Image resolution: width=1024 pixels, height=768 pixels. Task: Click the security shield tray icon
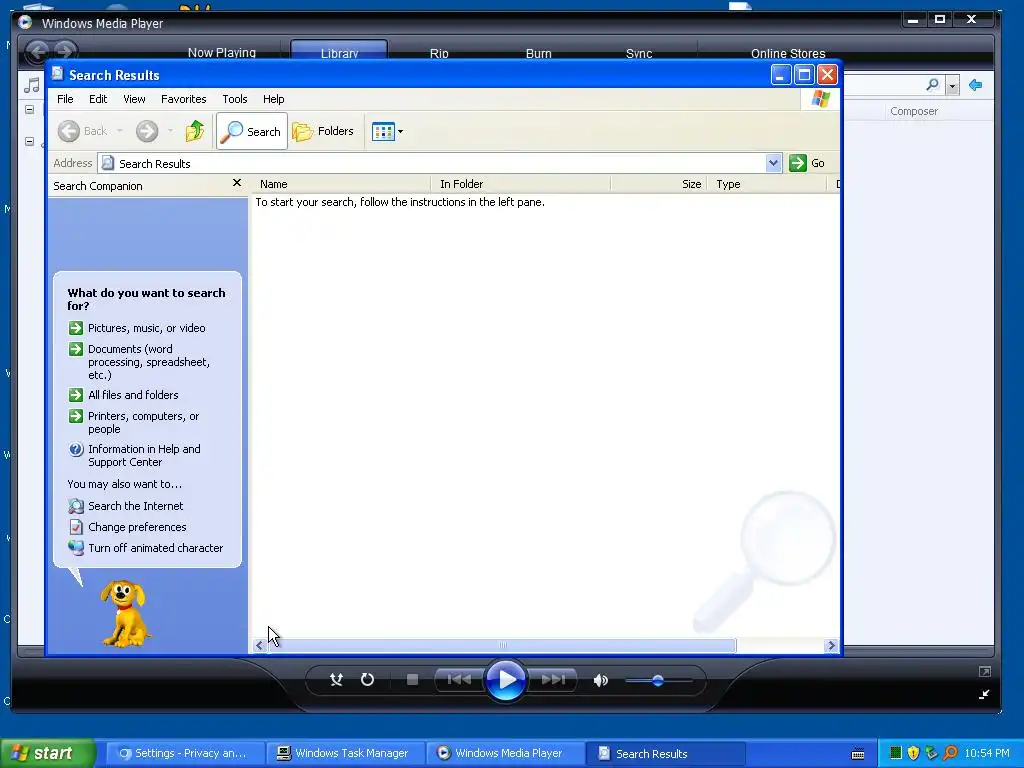(x=913, y=753)
